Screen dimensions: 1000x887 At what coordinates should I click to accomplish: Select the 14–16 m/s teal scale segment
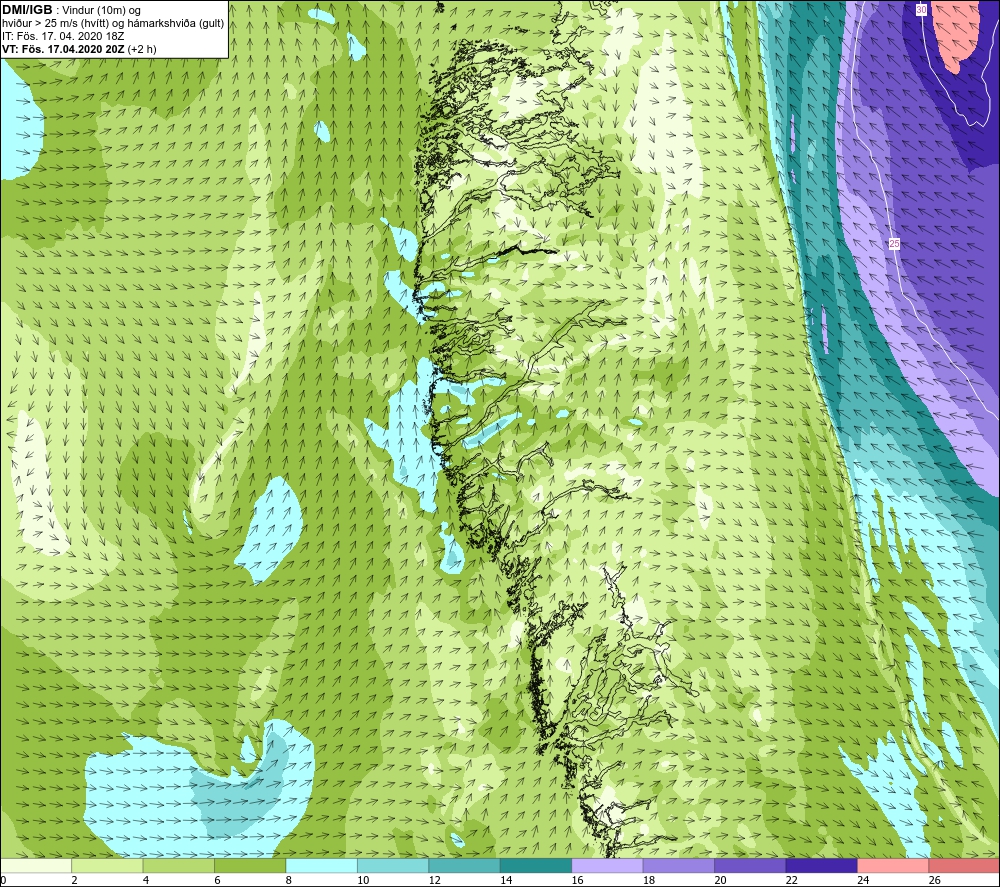[536, 865]
